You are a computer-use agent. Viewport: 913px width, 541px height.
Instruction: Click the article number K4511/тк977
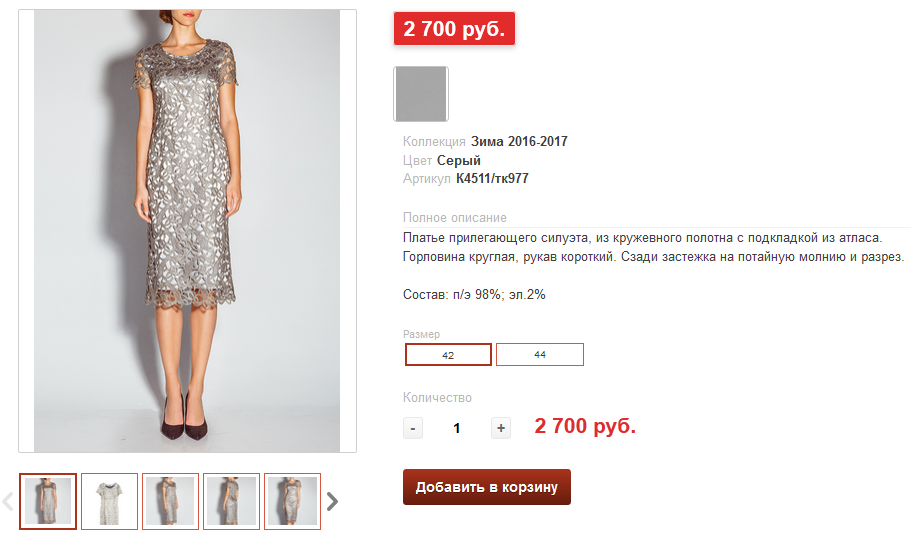tap(492, 179)
